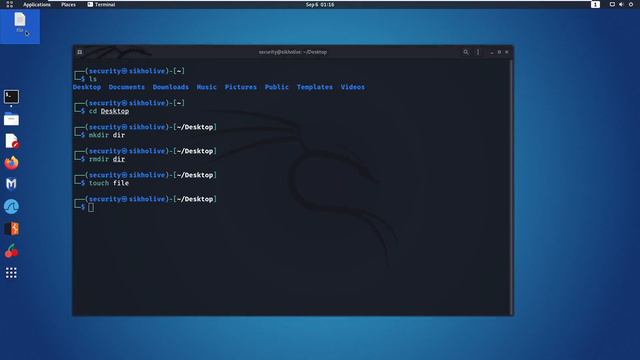The image size is (640, 360).
Task: Click the terminal's vertical scrollbar
Action: pos(512,187)
